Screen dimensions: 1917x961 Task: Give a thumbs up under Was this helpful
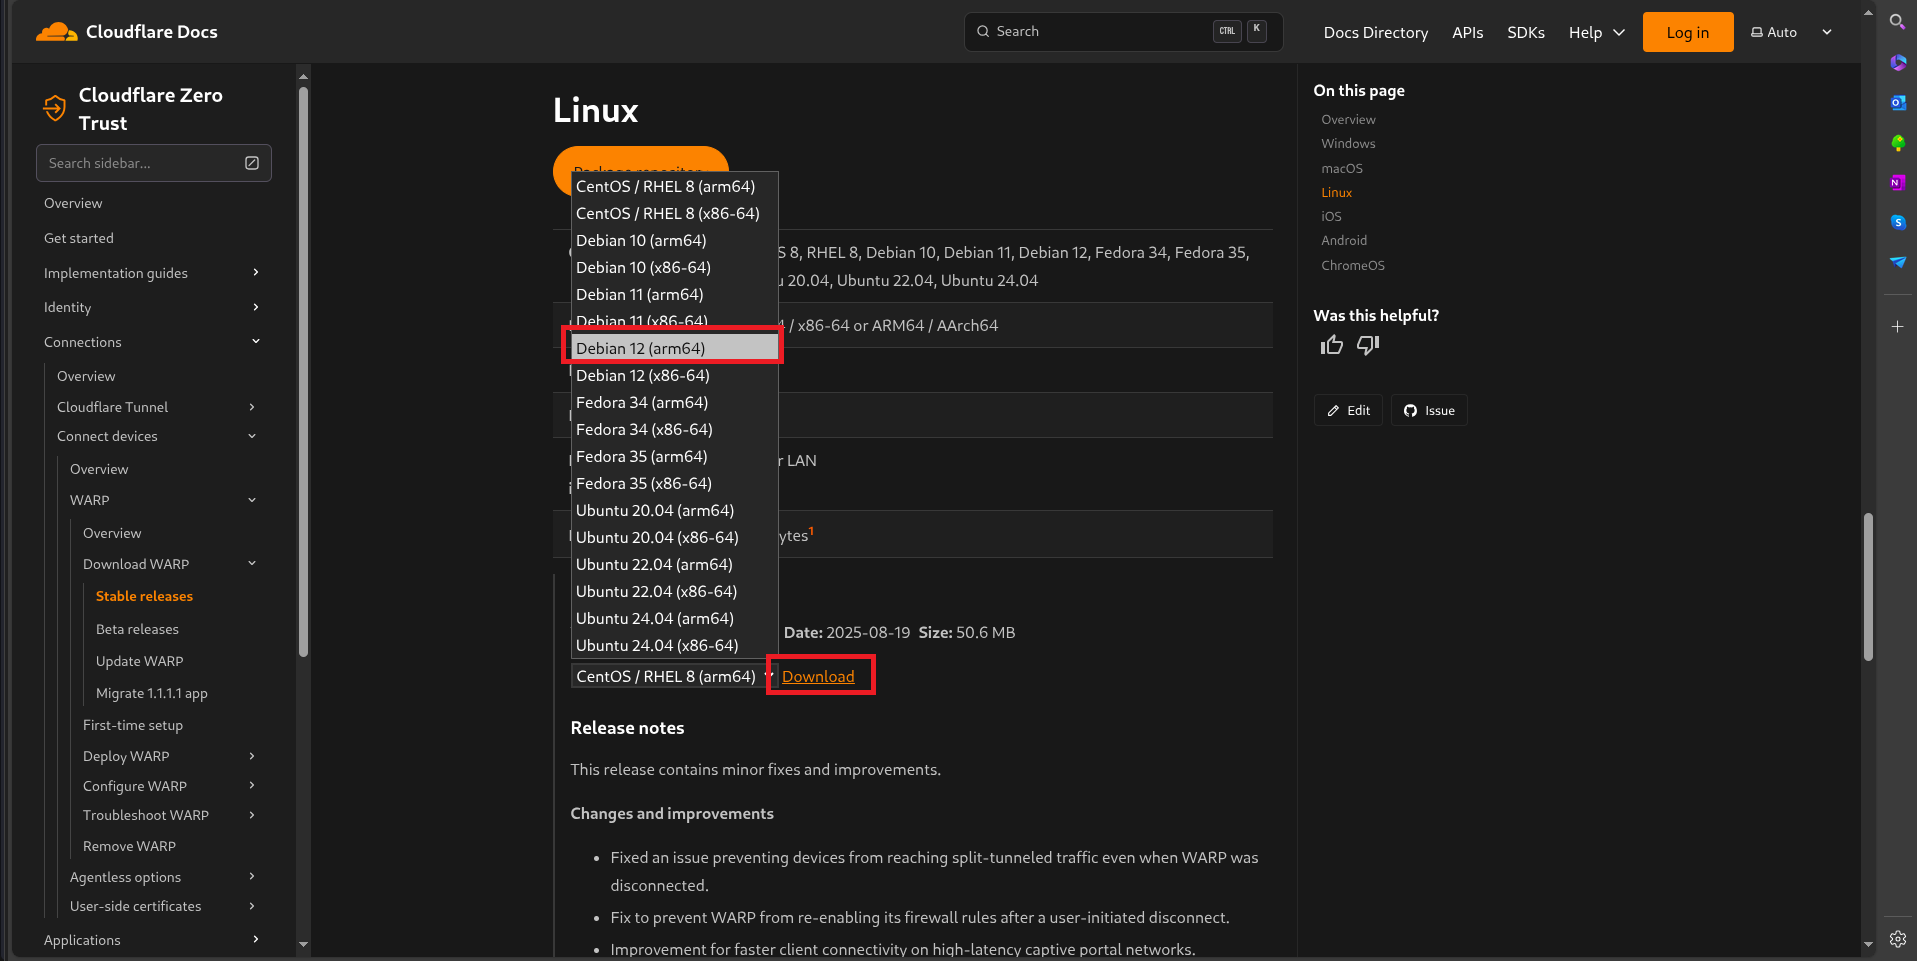pos(1331,344)
